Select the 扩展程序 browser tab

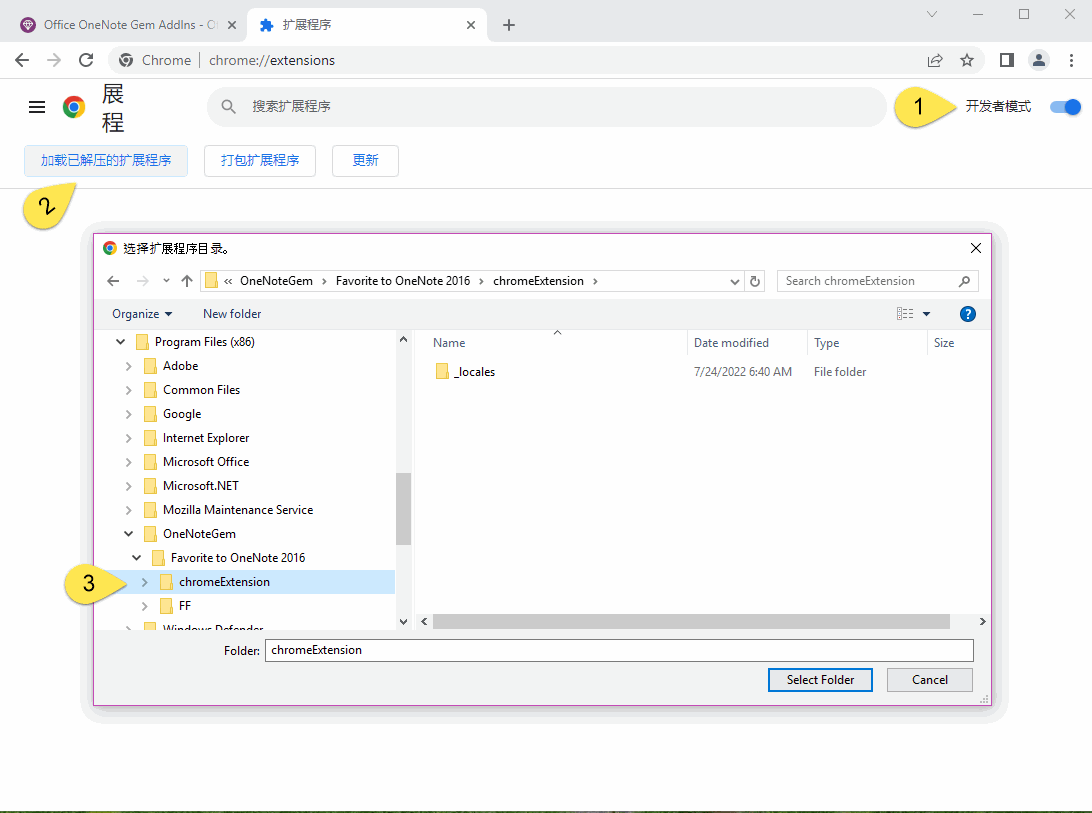click(x=367, y=25)
